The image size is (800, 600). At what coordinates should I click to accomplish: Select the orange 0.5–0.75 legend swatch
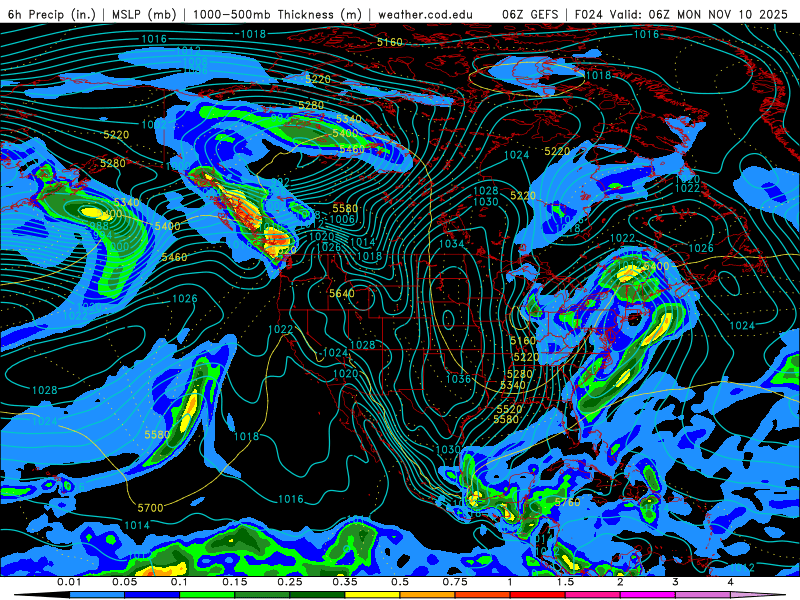(x=428, y=595)
